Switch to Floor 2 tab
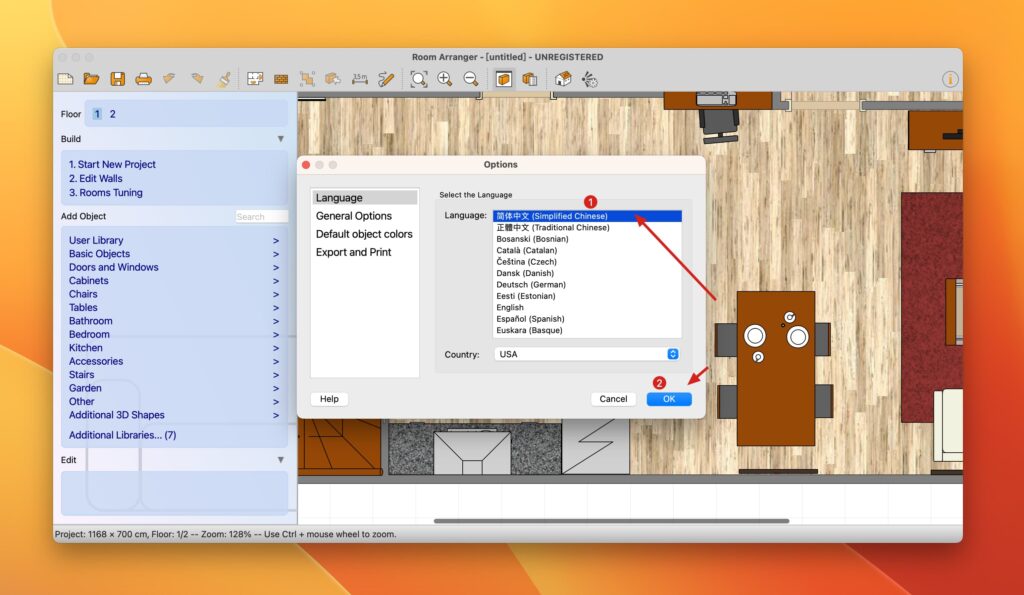Viewport: 1024px width, 595px height. pyautogui.click(x=110, y=114)
